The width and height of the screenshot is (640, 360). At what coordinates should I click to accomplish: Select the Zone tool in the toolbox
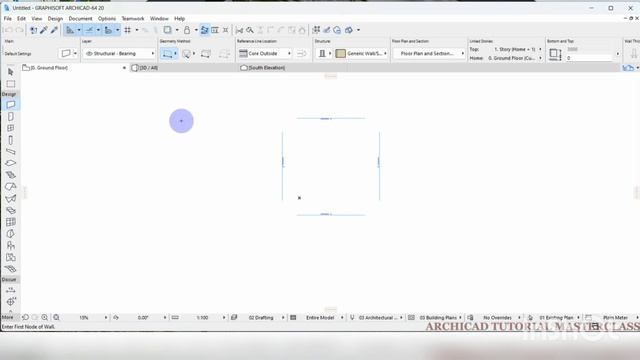[x=11, y=258]
